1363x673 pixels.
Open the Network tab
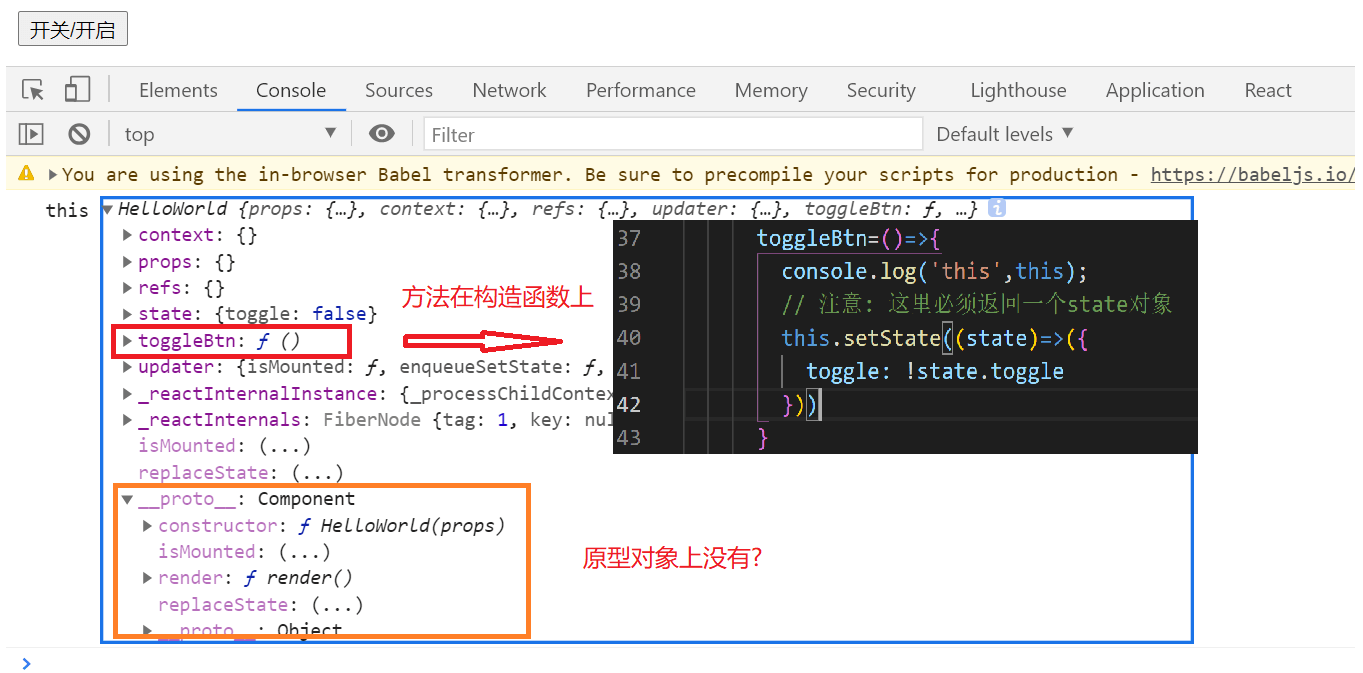[x=510, y=90]
